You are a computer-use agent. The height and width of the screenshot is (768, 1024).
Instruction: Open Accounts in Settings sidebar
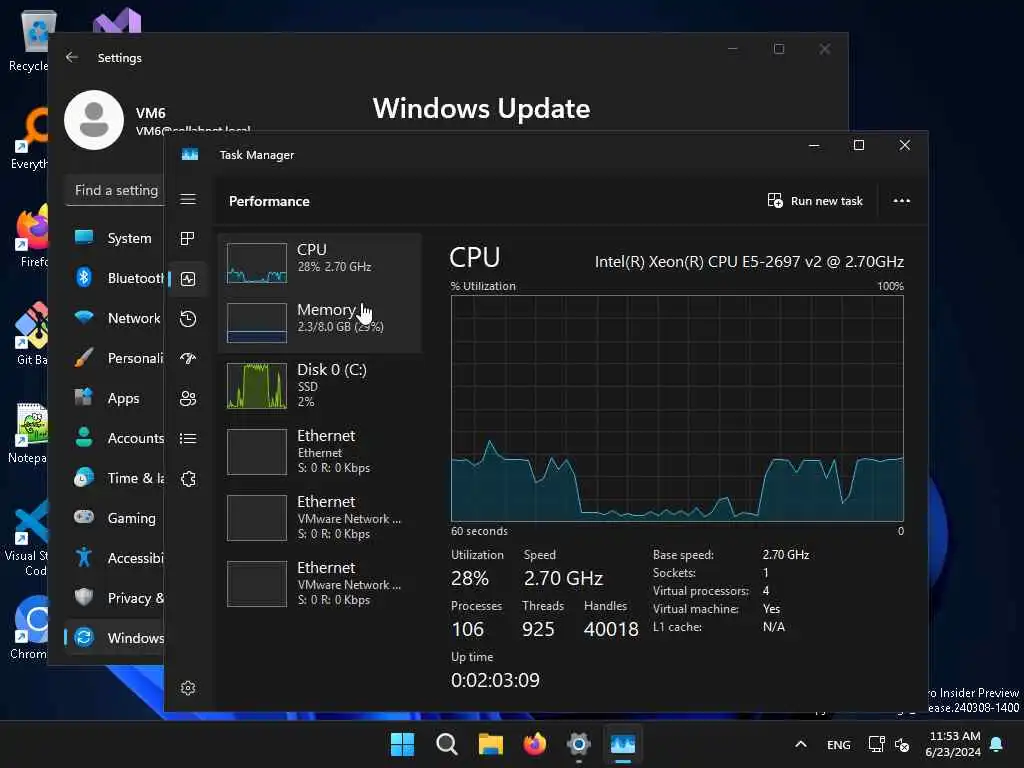pos(115,438)
